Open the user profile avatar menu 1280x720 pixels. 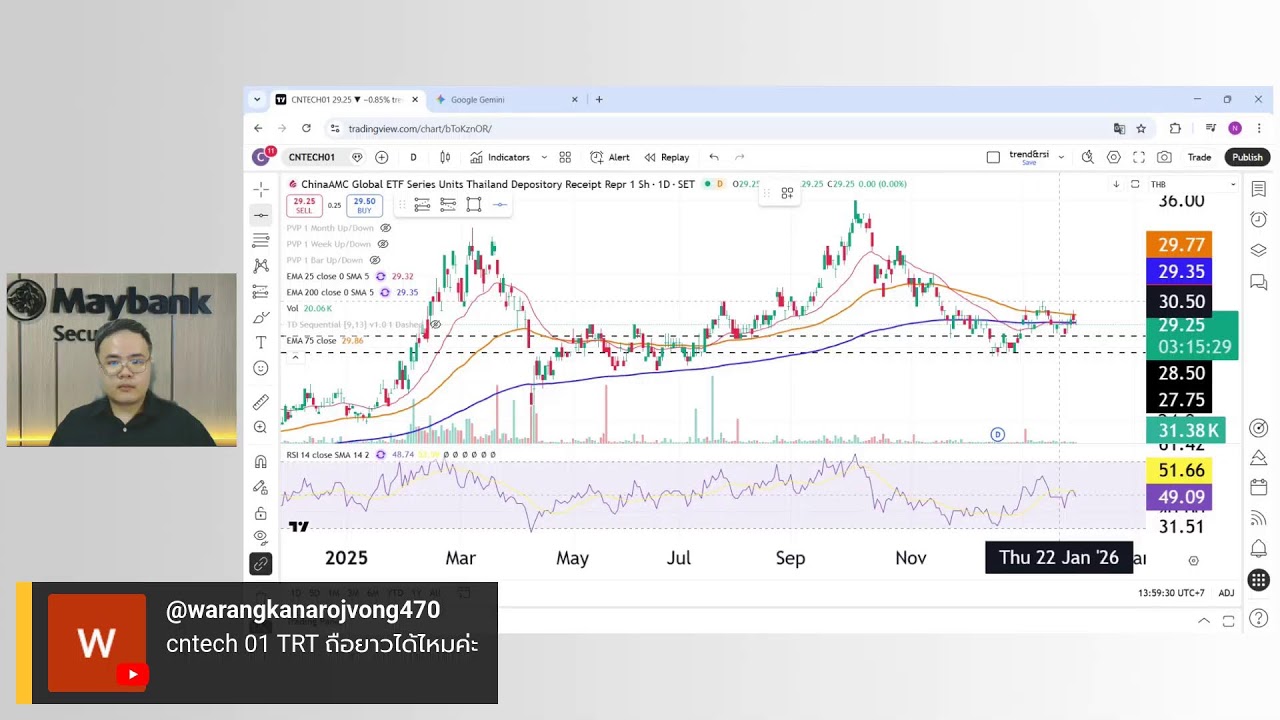coord(262,156)
